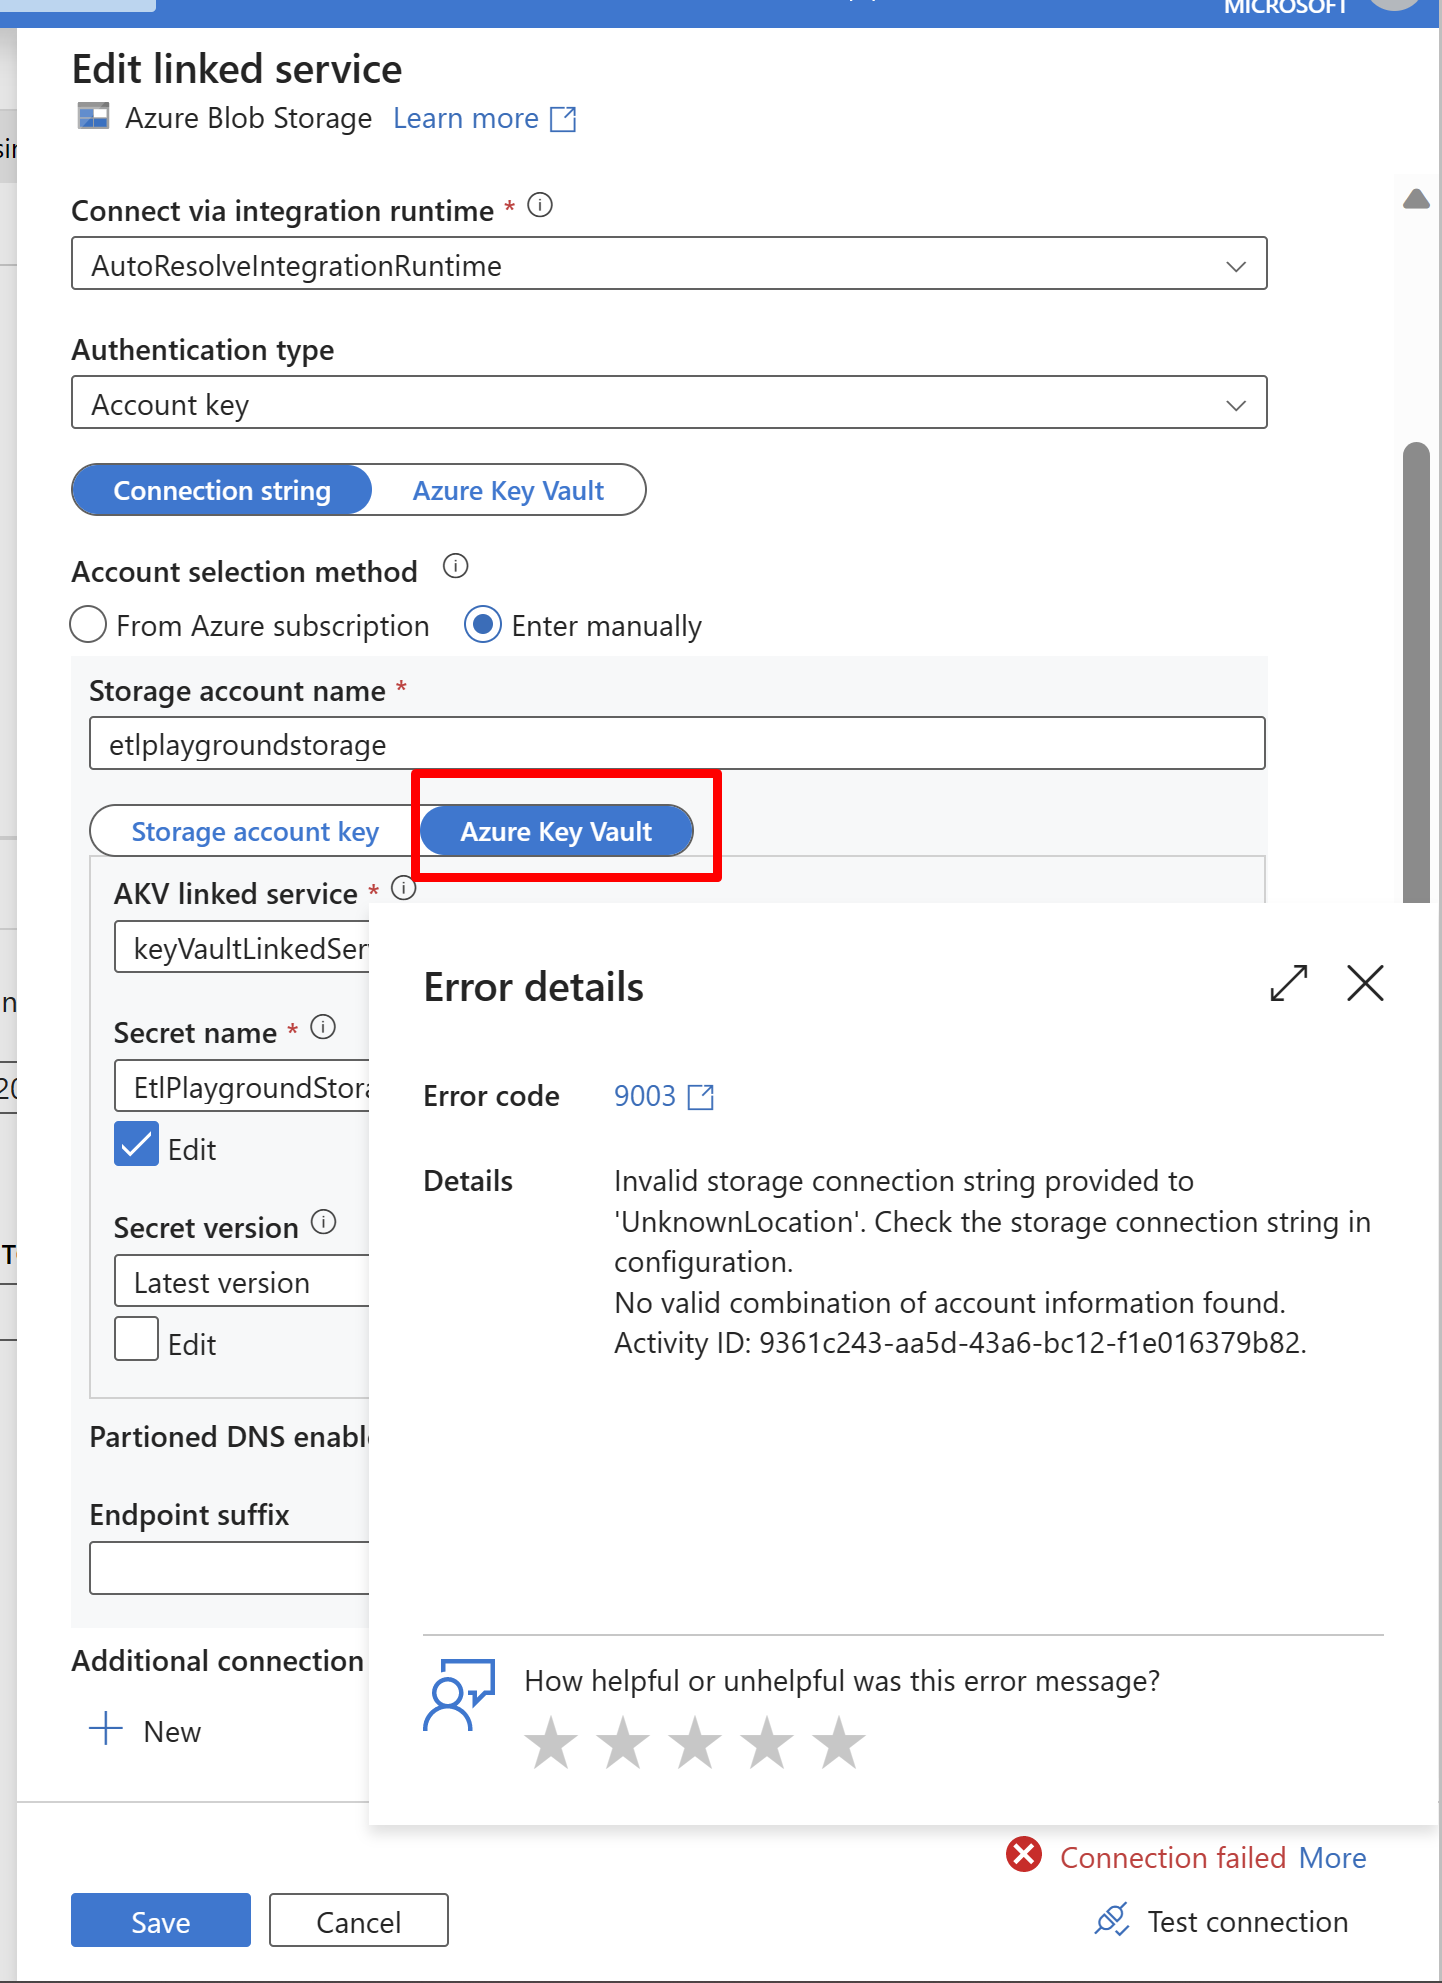Viewport: 1442px width, 1983px height.
Task: Click the Error details heading
Action: click(534, 987)
